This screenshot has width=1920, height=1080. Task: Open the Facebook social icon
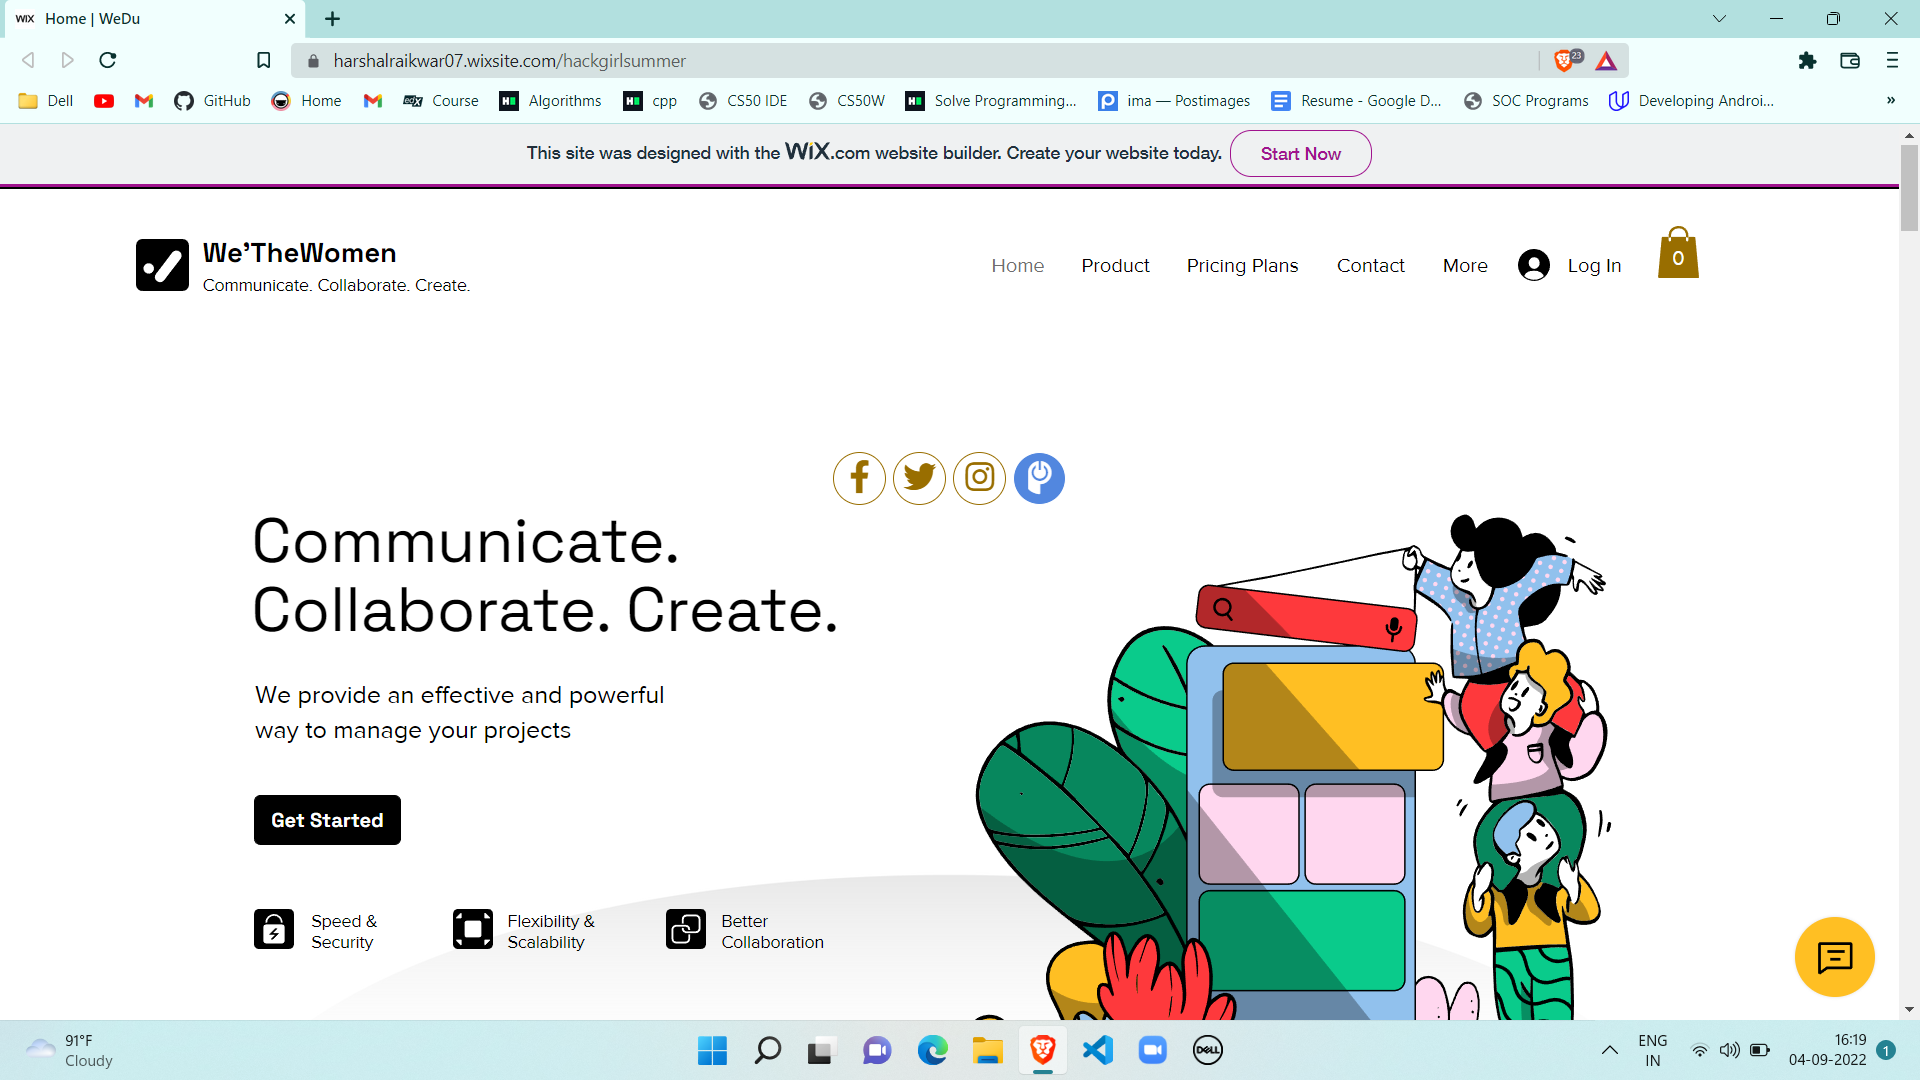click(x=859, y=478)
